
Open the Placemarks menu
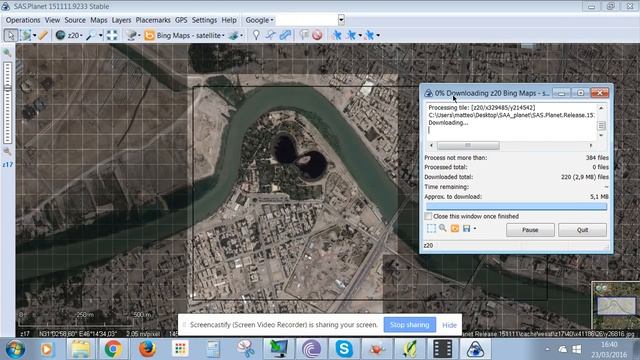pyautogui.click(x=153, y=20)
